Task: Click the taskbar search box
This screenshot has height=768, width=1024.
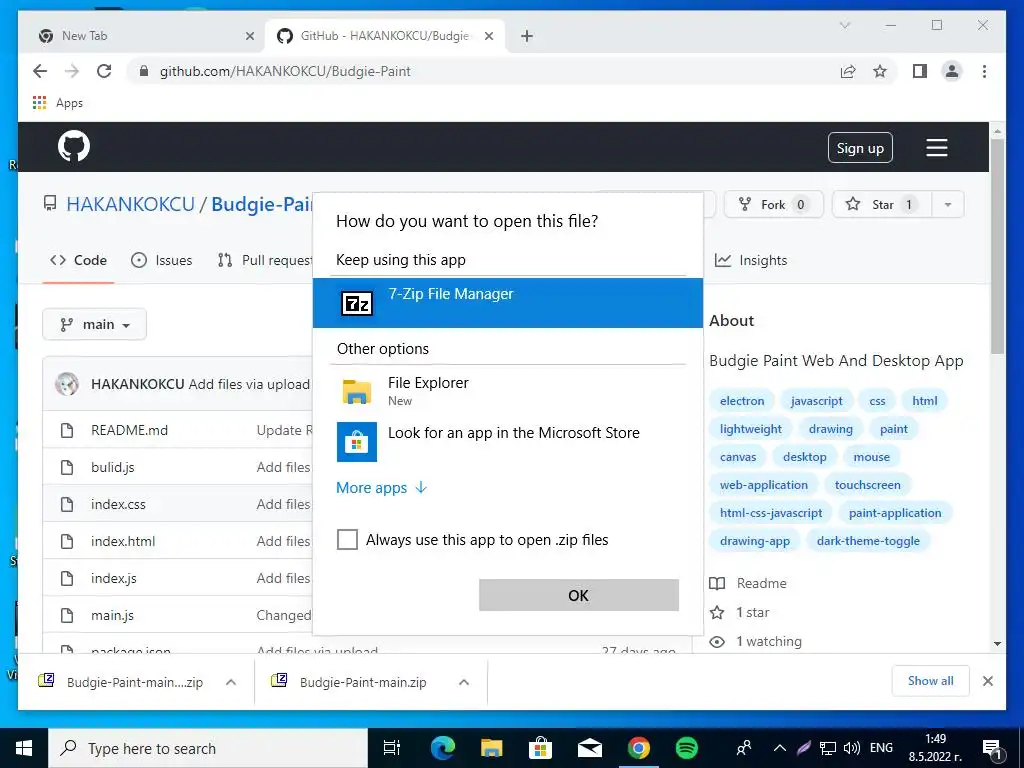Action: [x=208, y=748]
